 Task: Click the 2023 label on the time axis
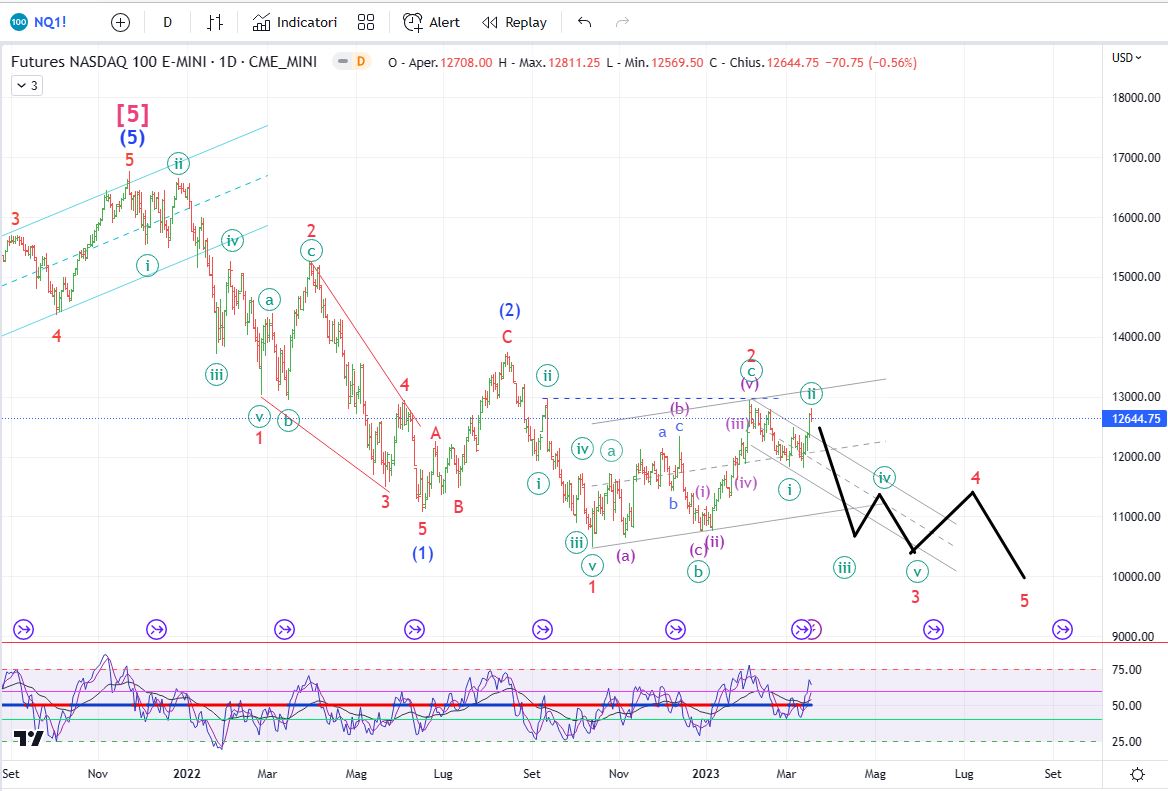[705, 773]
